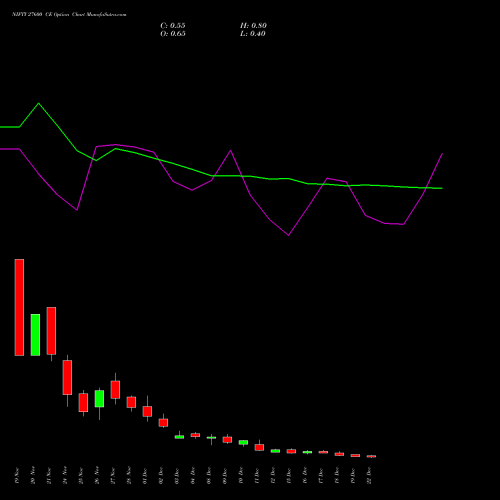Image resolution: width=500 pixels, height=500 pixels.
Task: Click the '21 Nov' date axis label
Action: pyautogui.click(x=49, y=476)
